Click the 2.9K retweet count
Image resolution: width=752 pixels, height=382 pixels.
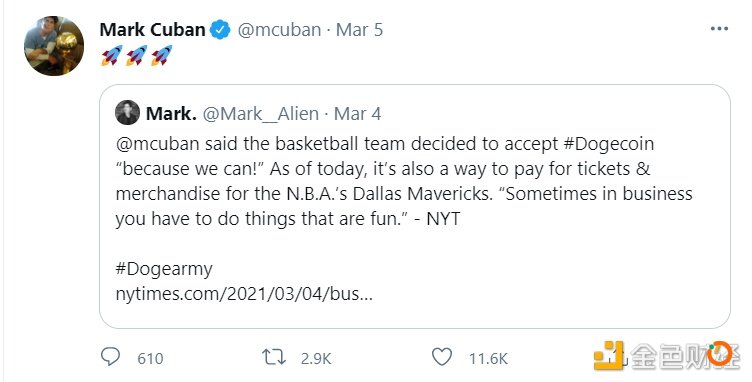pyautogui.click(x=316, y=359)
